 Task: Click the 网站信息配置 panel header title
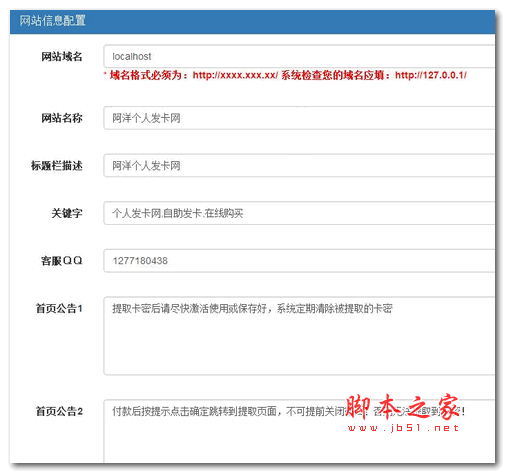click(x=52, y=21)
